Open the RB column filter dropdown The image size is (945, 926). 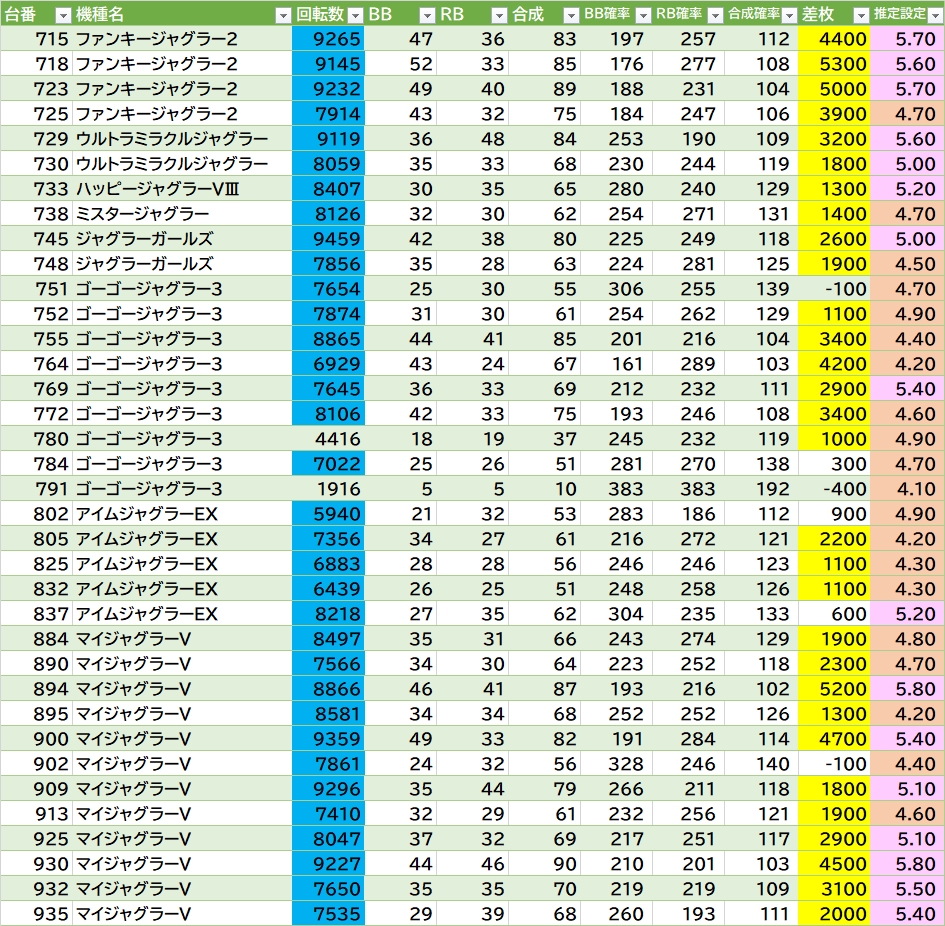(x=499, y=15)
